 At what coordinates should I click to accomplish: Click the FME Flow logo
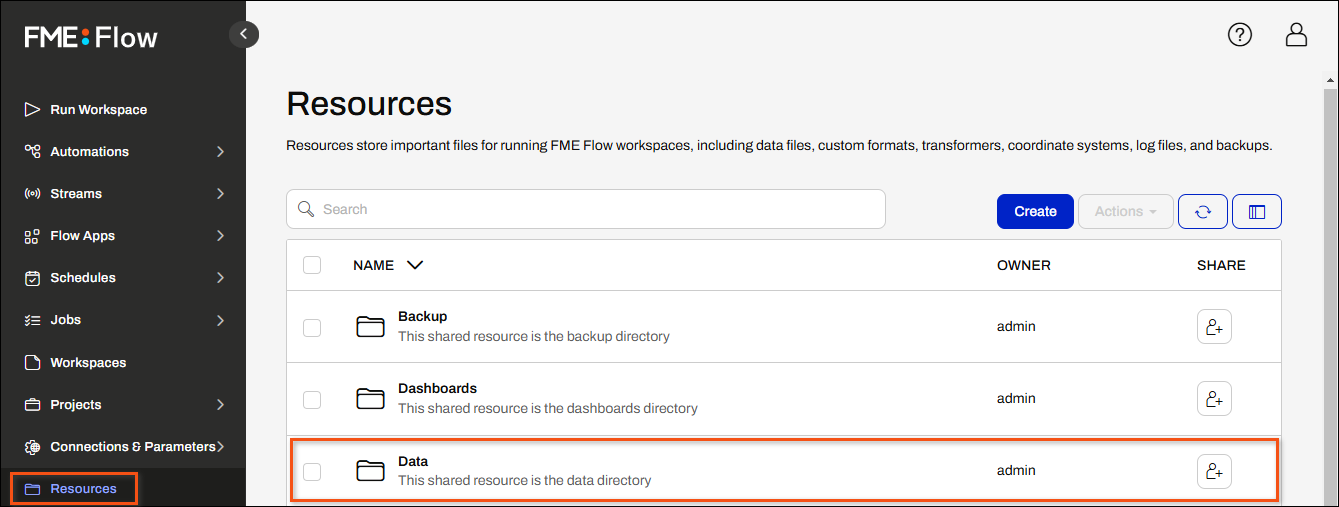91,38
